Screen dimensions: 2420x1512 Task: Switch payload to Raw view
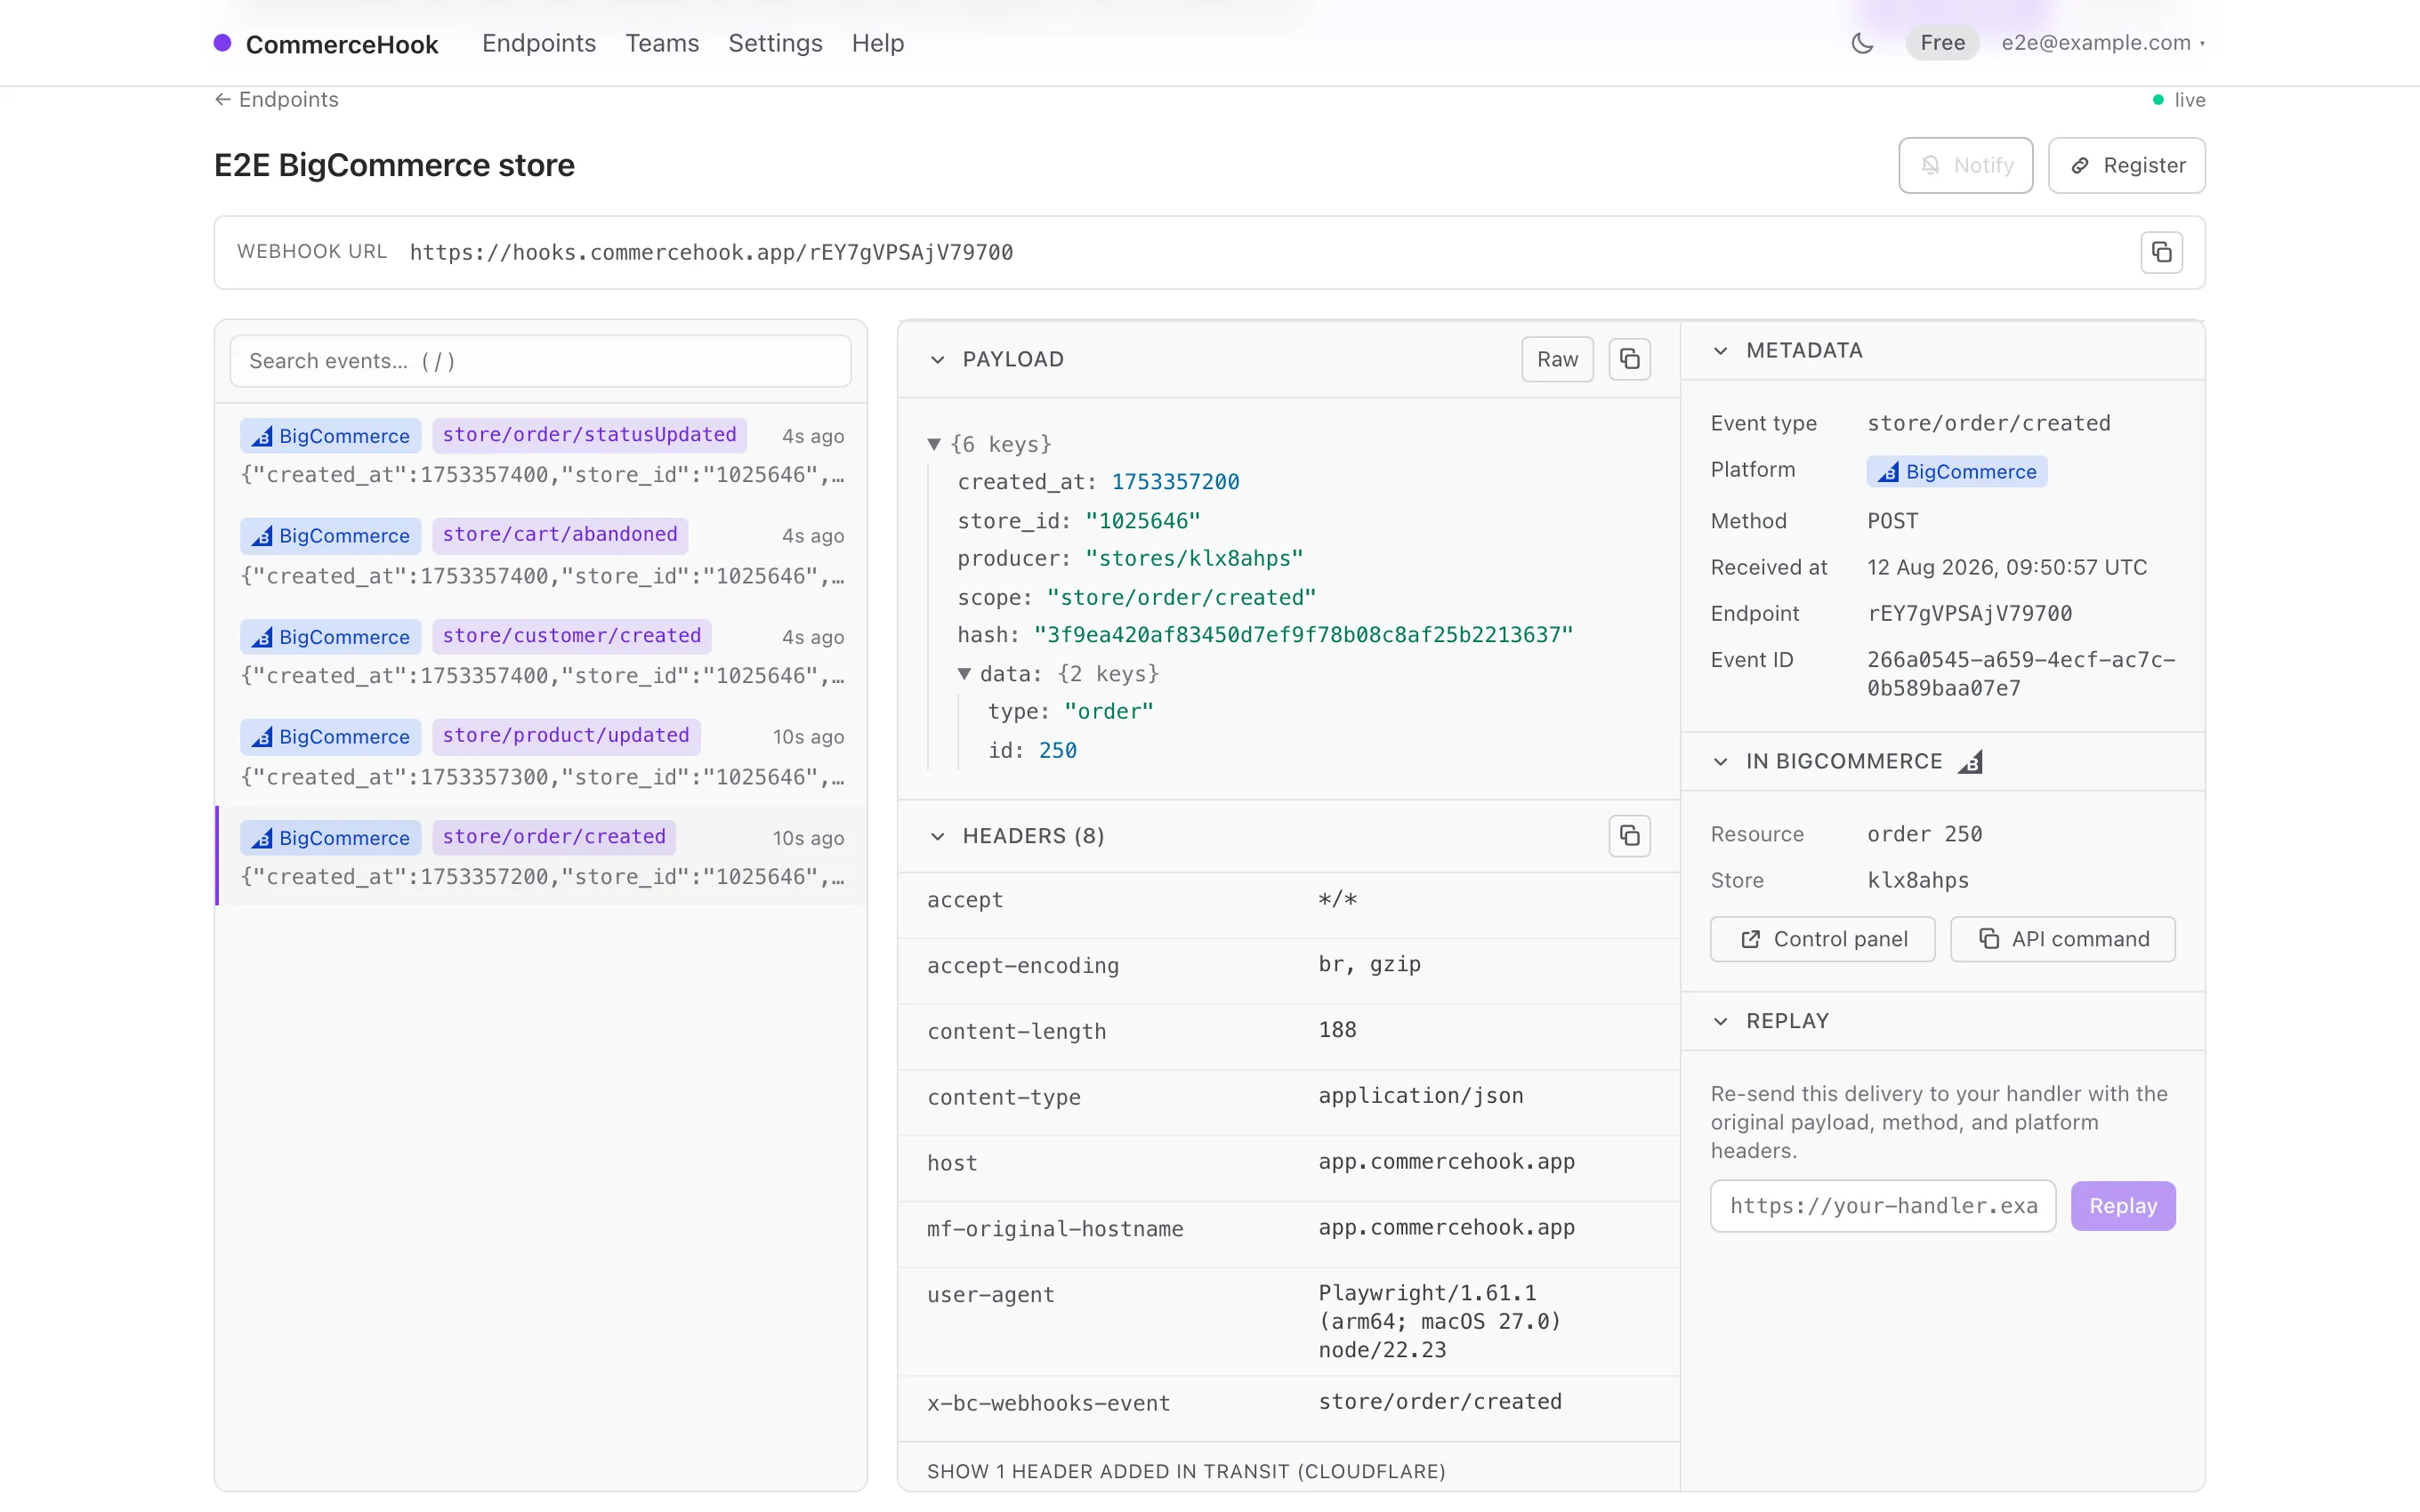pos(1557,359)
